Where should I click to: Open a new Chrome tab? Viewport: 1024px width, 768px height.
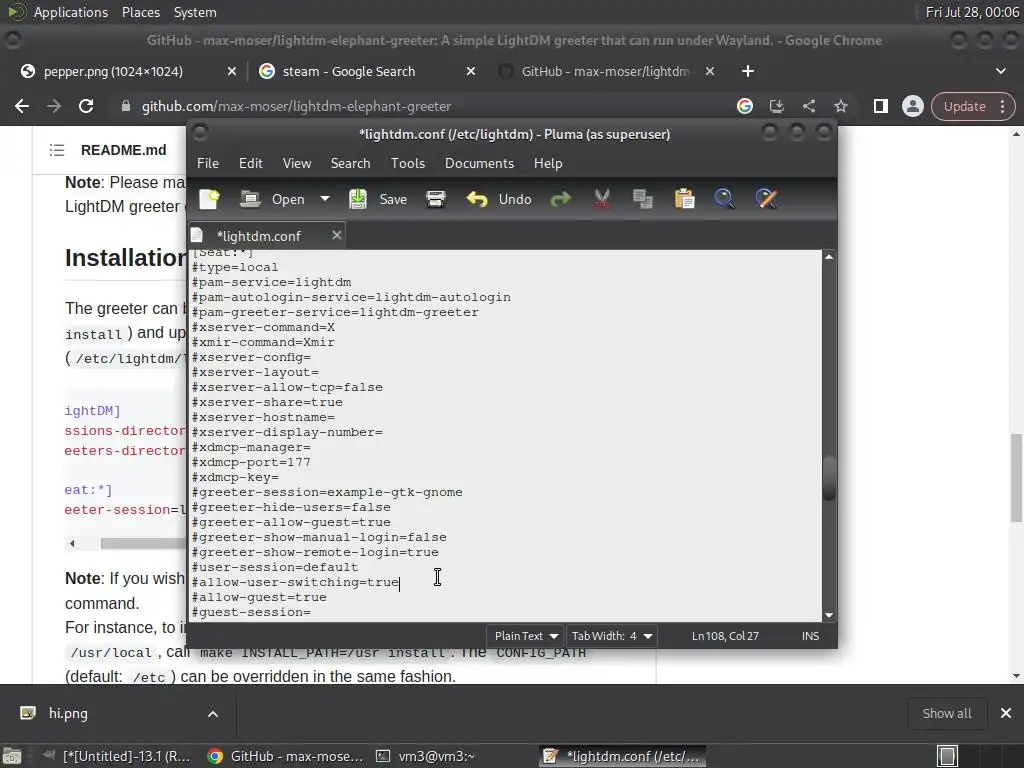(x=748, y=71)
